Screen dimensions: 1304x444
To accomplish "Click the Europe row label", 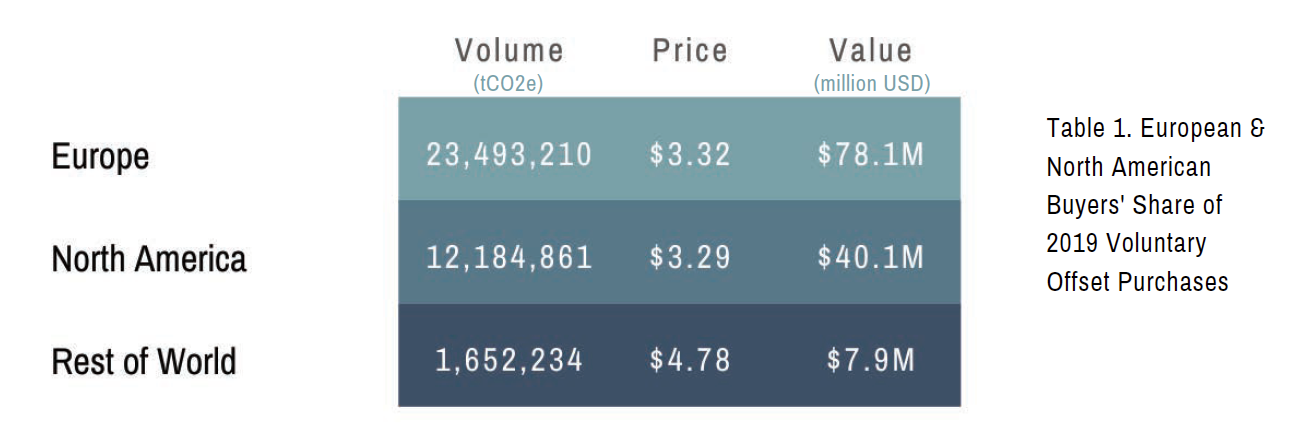I will 100,156.
